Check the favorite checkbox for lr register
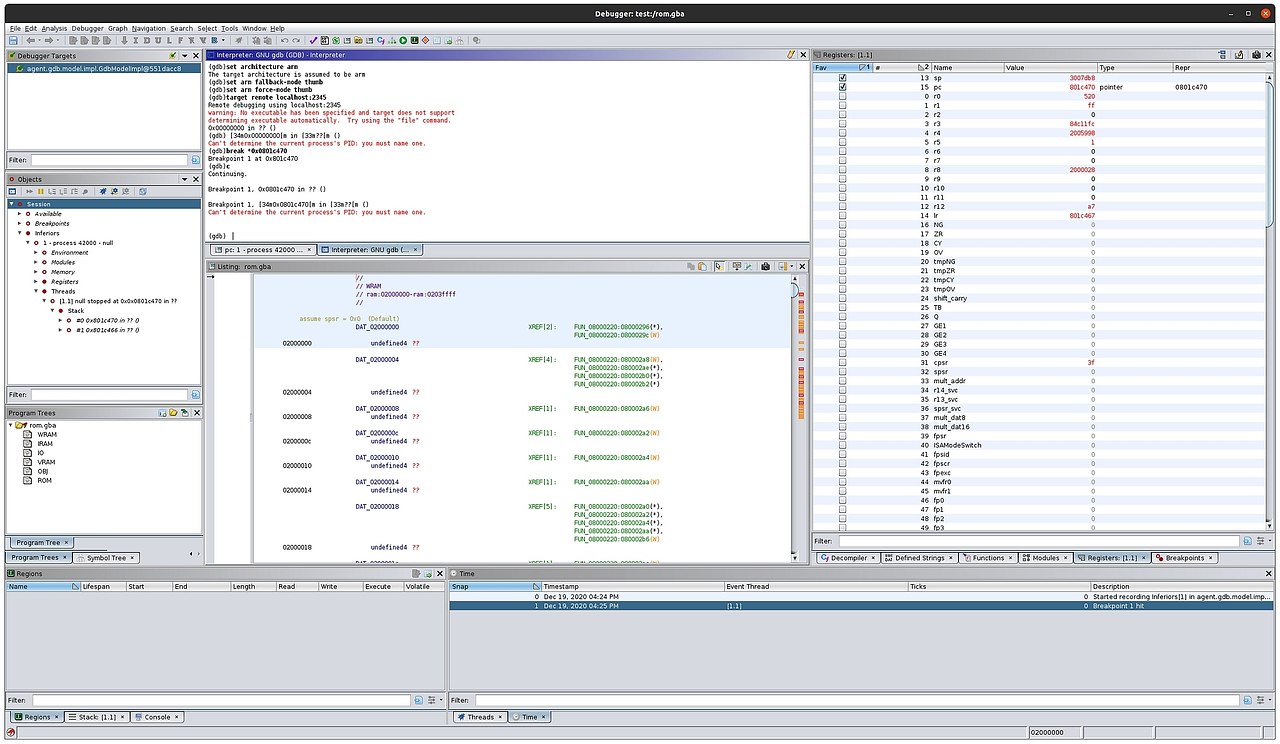 842,217
